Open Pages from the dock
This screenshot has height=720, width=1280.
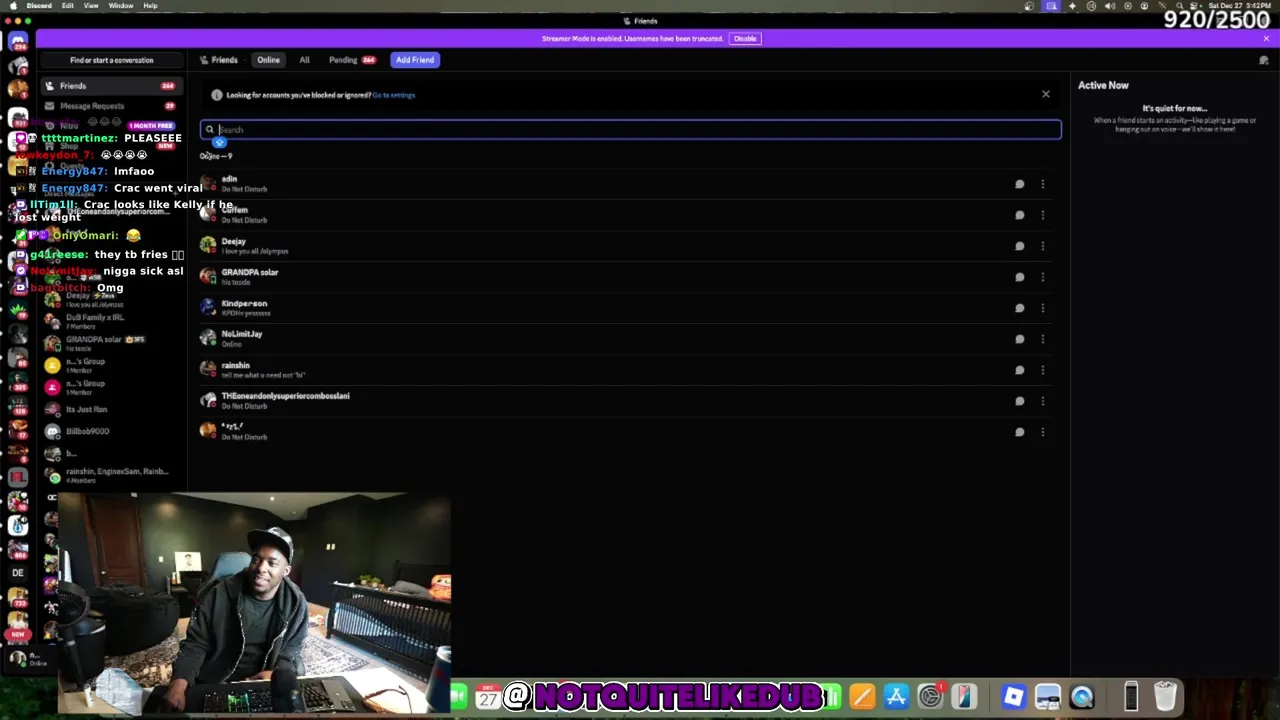click(862, 697)
